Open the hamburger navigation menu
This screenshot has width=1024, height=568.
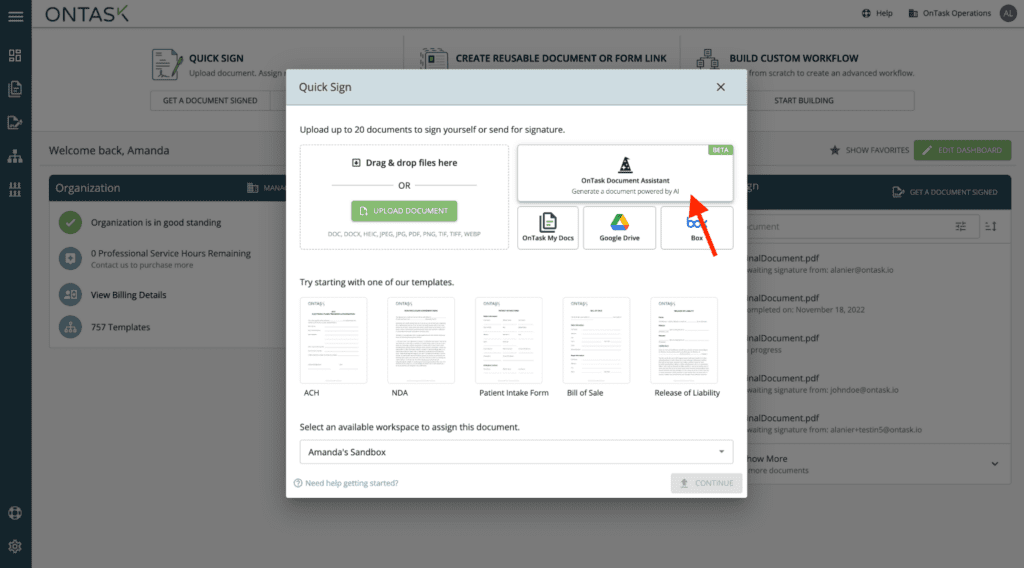point(15,16)
